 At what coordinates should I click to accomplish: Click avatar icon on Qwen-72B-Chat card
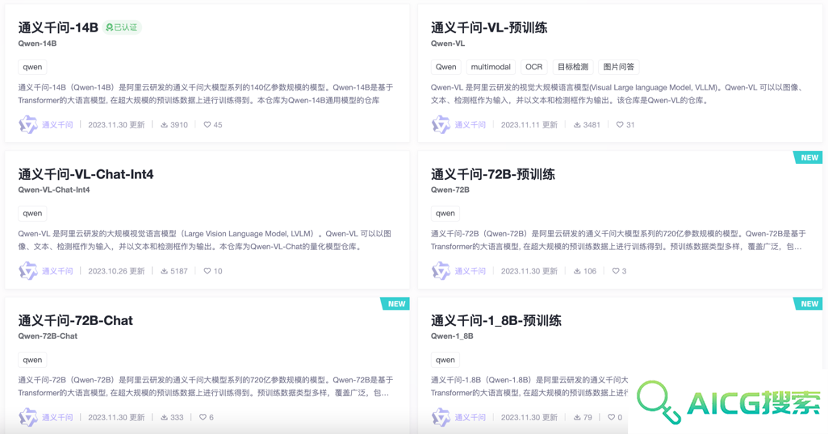tap(28, 417)
